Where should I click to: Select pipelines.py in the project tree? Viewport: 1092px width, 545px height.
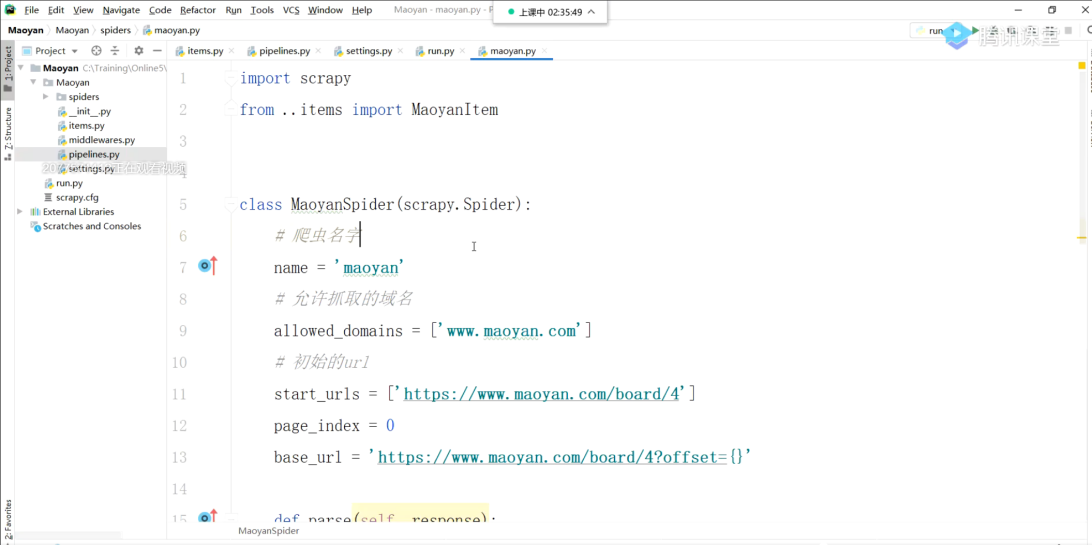[x=88, y=155]
